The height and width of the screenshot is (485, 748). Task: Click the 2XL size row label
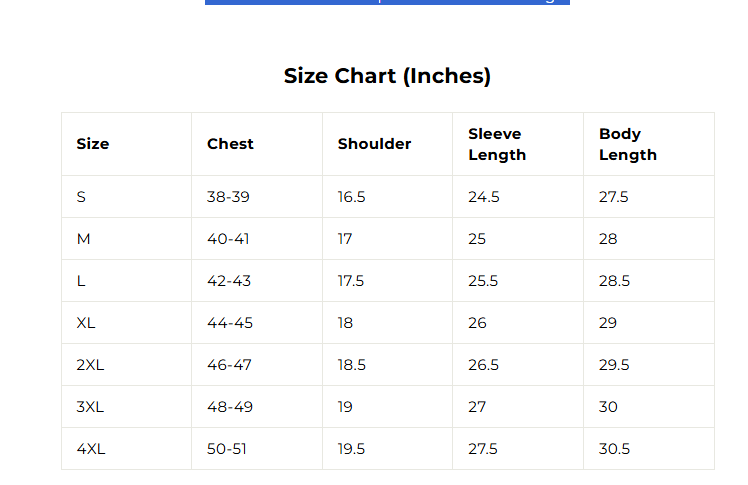pyautogui.click(x=90, y=365)
